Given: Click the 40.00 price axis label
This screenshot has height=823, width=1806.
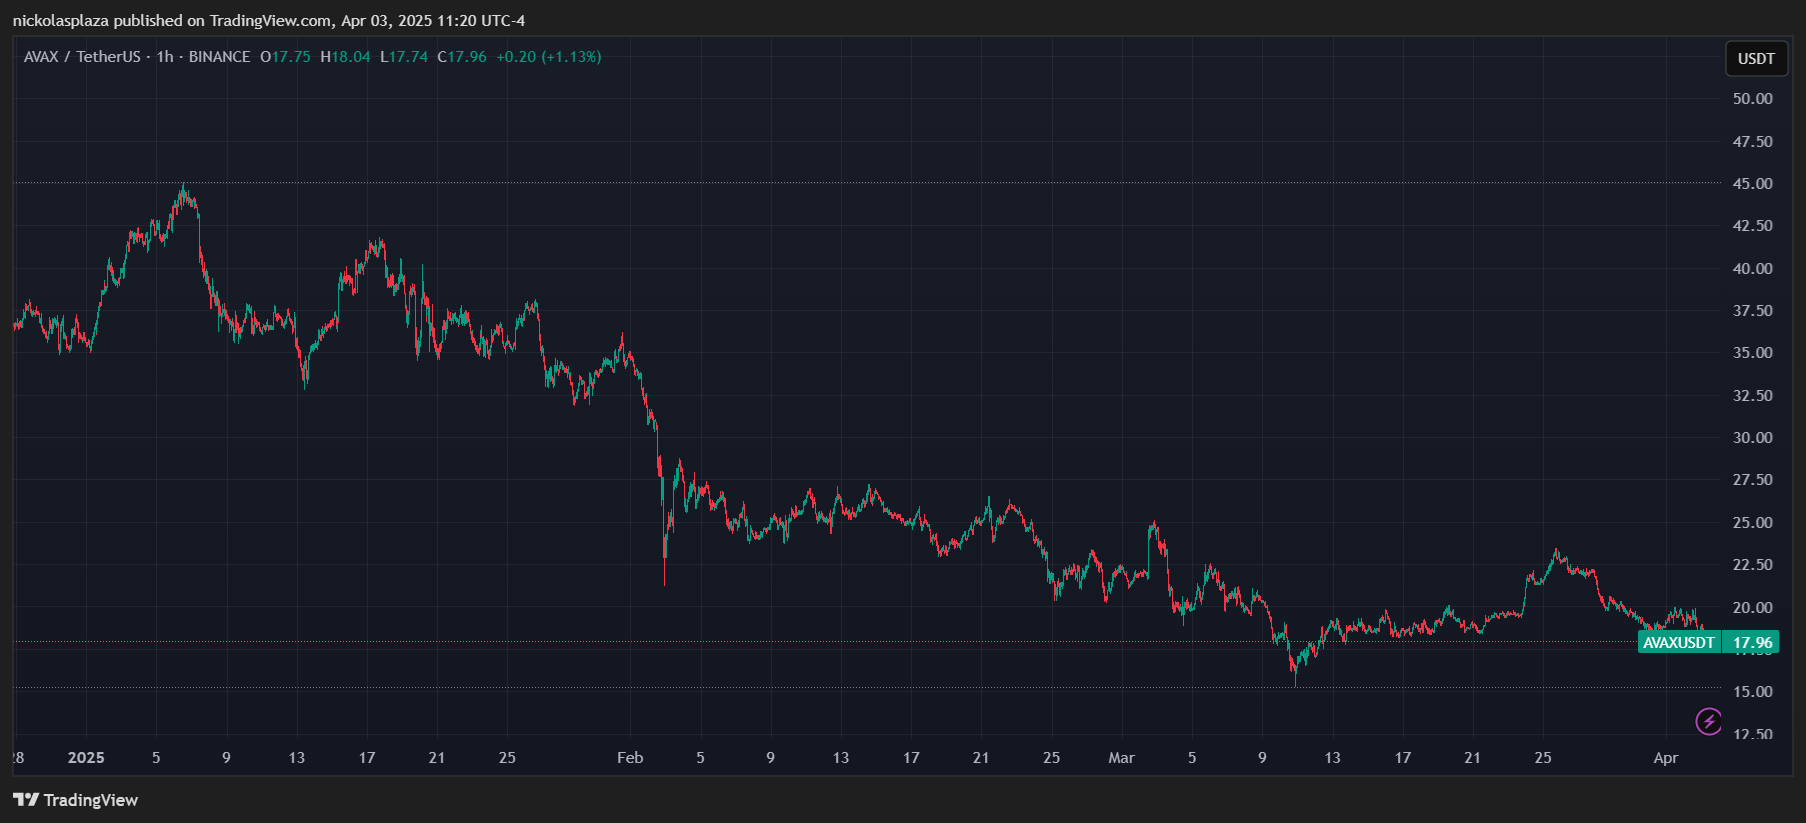Looking at the screenshot, I should click(1752, 269).
